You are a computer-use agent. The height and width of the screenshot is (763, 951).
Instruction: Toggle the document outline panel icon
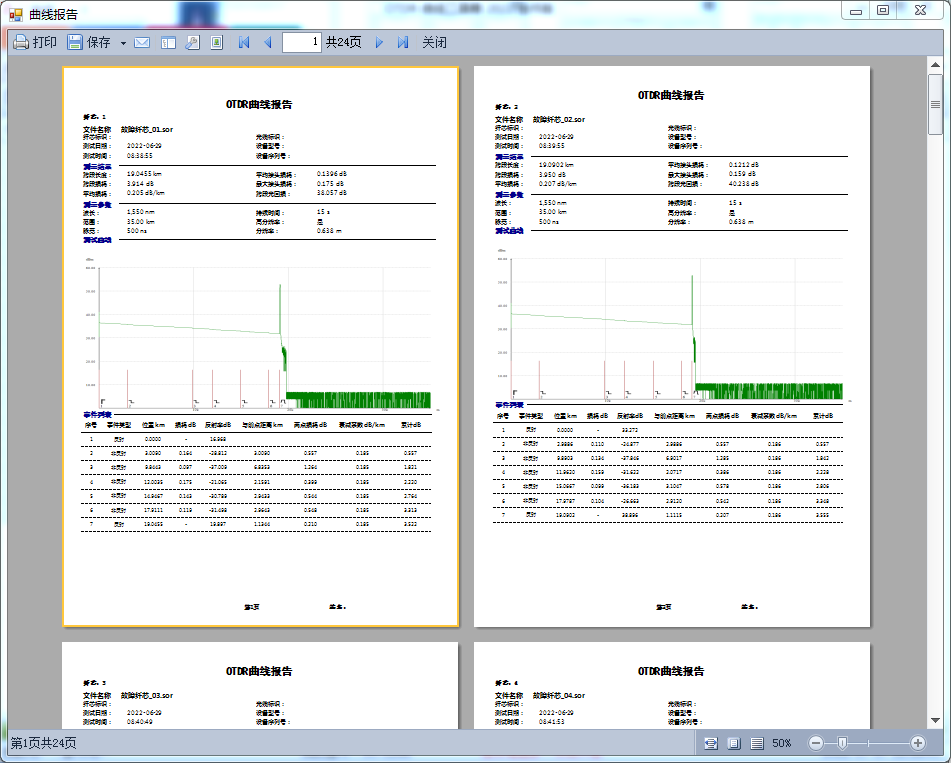pyautogui.click(x=168, y=43)
